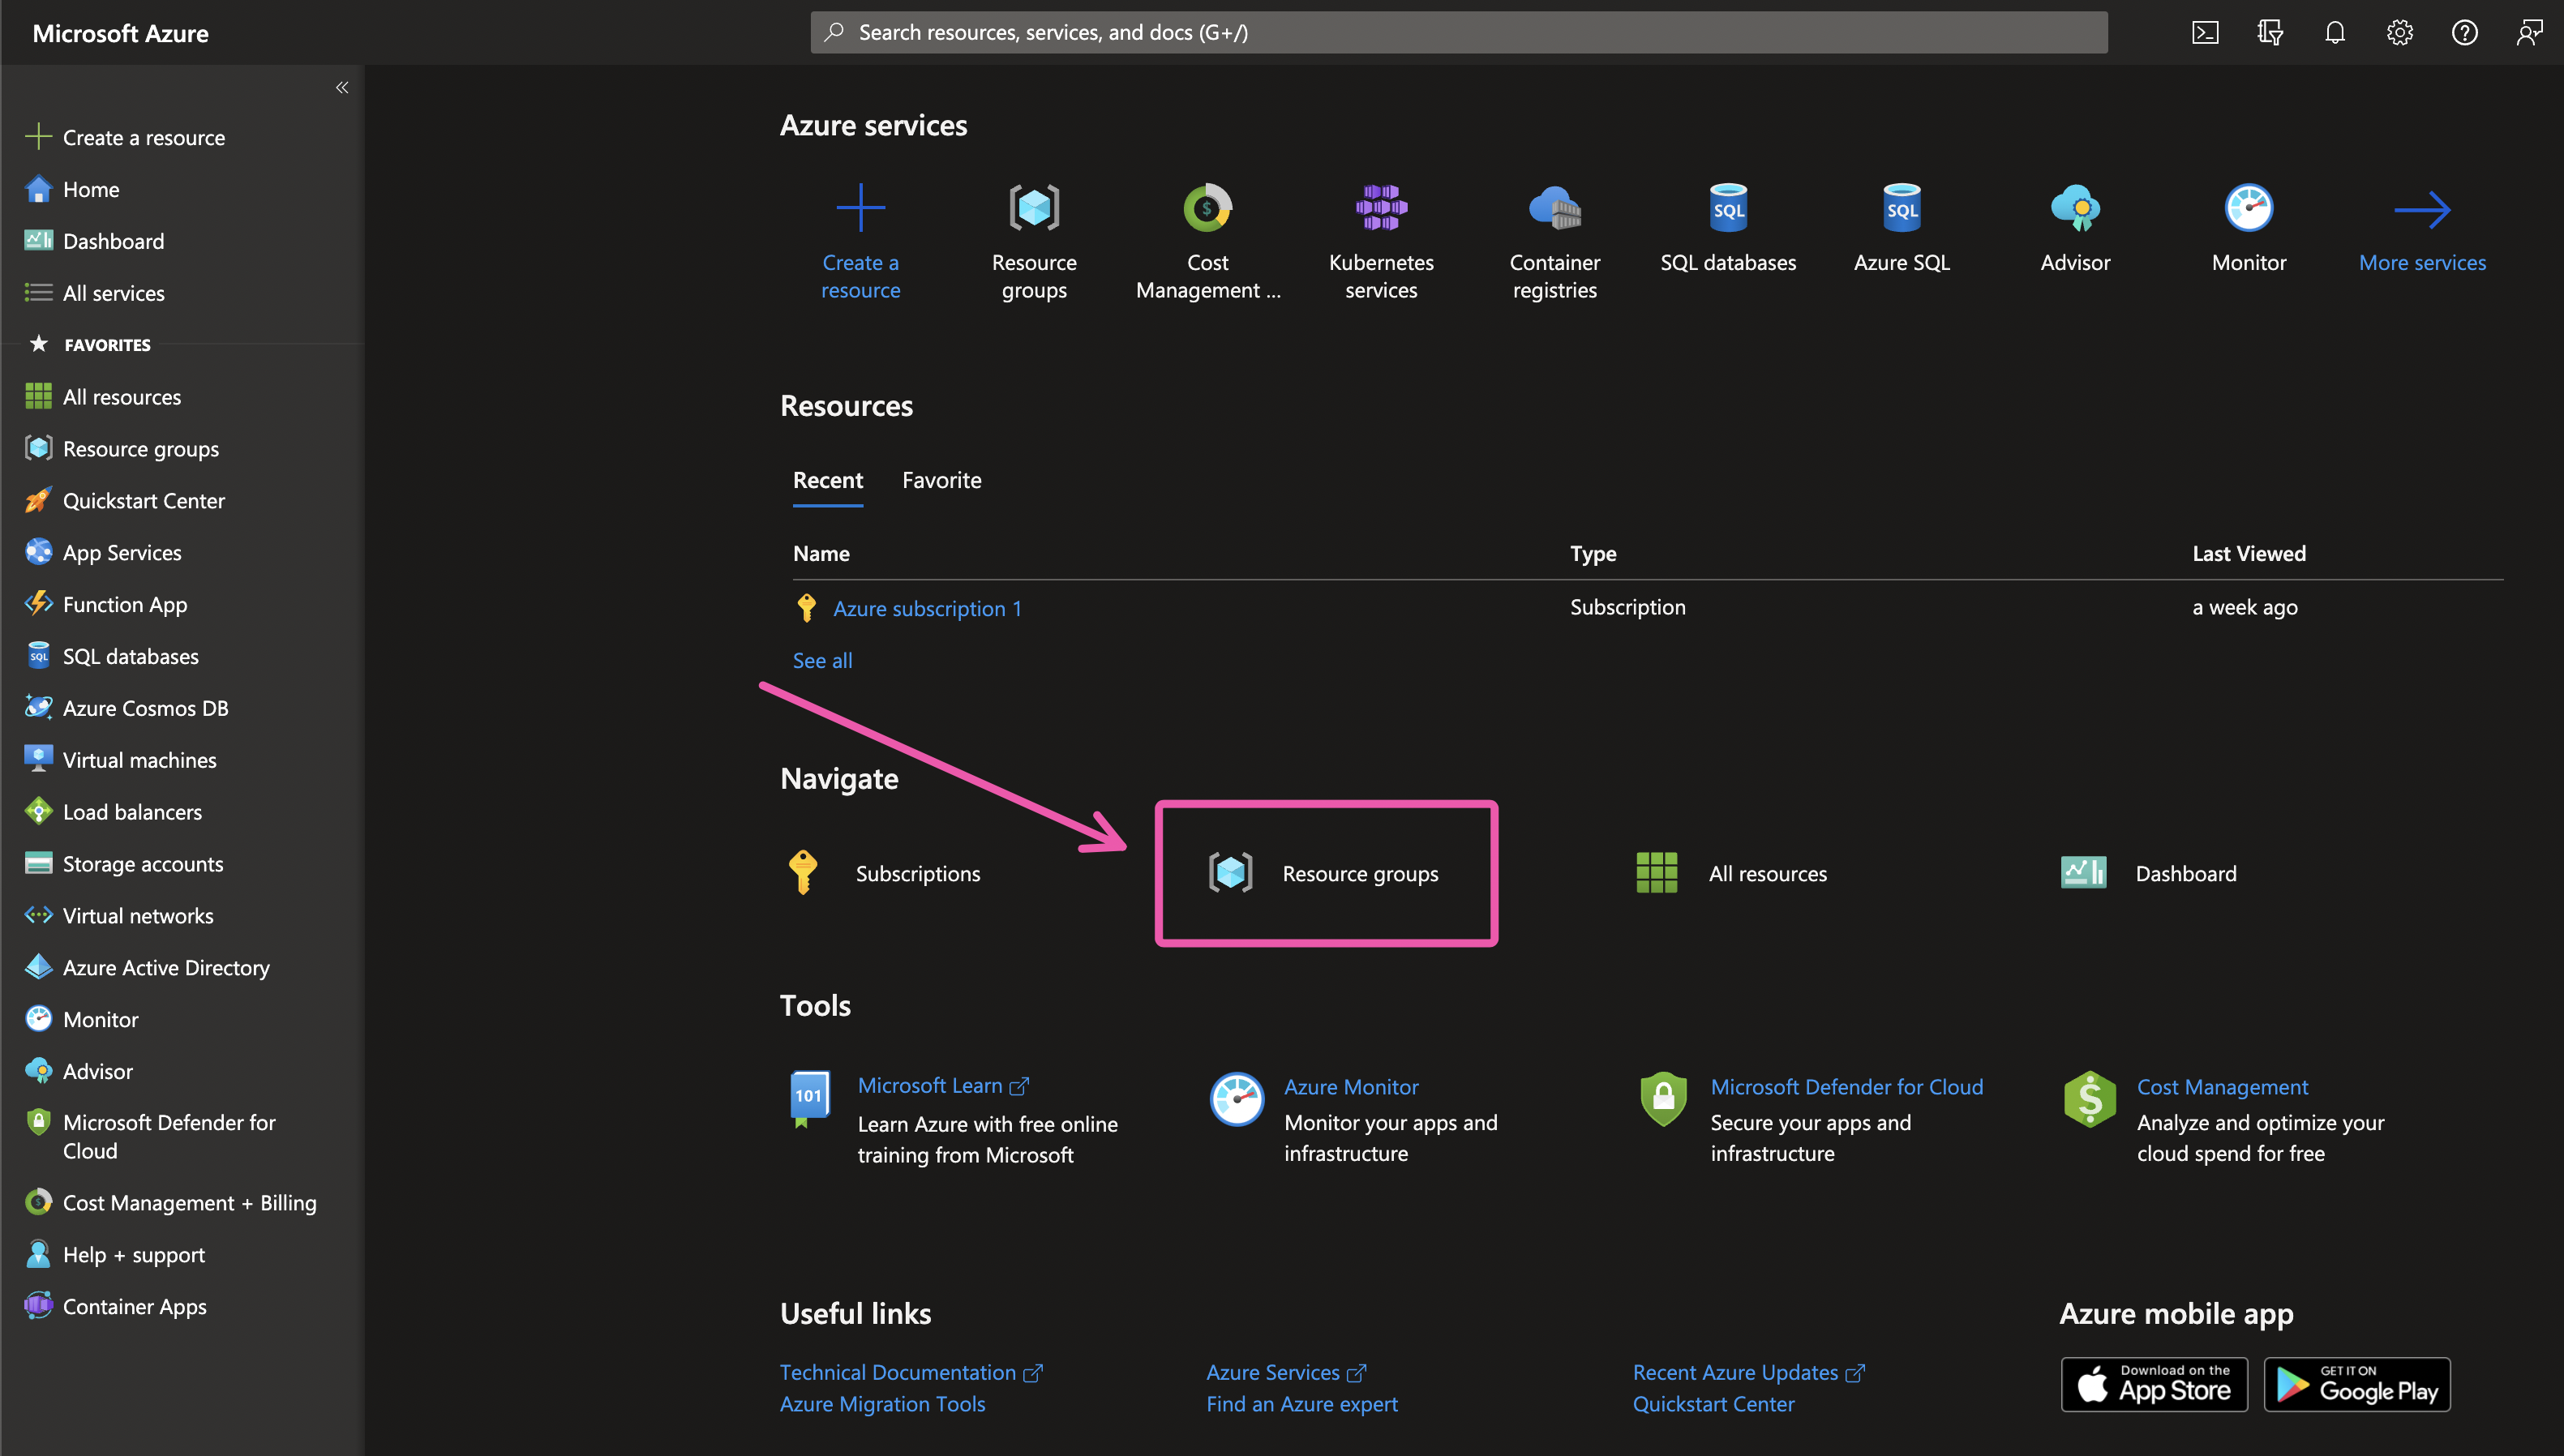Collapse the left sidebar menu
The image size is (2564, 1456).
[342, 88]
